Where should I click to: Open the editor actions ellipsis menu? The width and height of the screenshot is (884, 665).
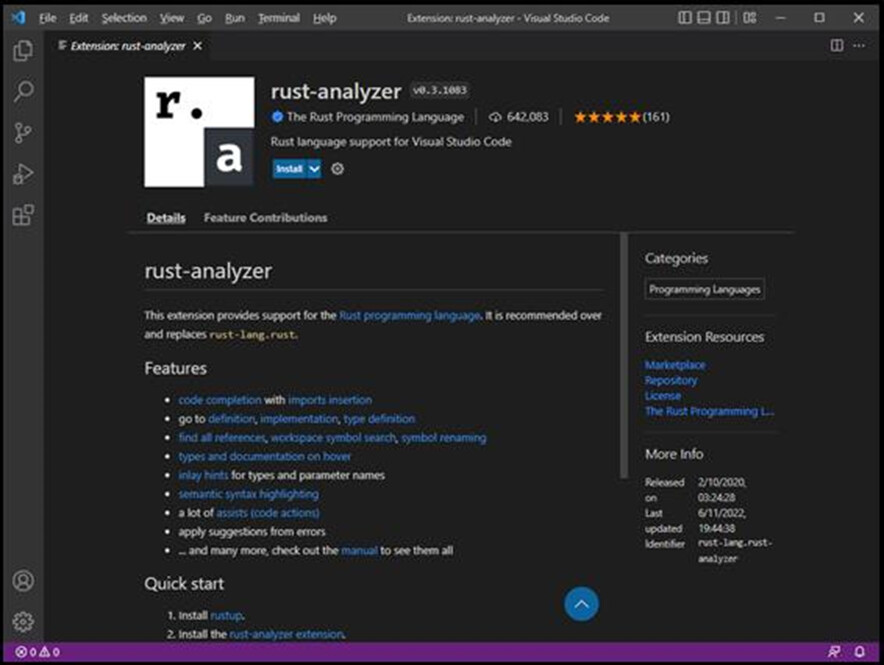[x=859, y=45]
